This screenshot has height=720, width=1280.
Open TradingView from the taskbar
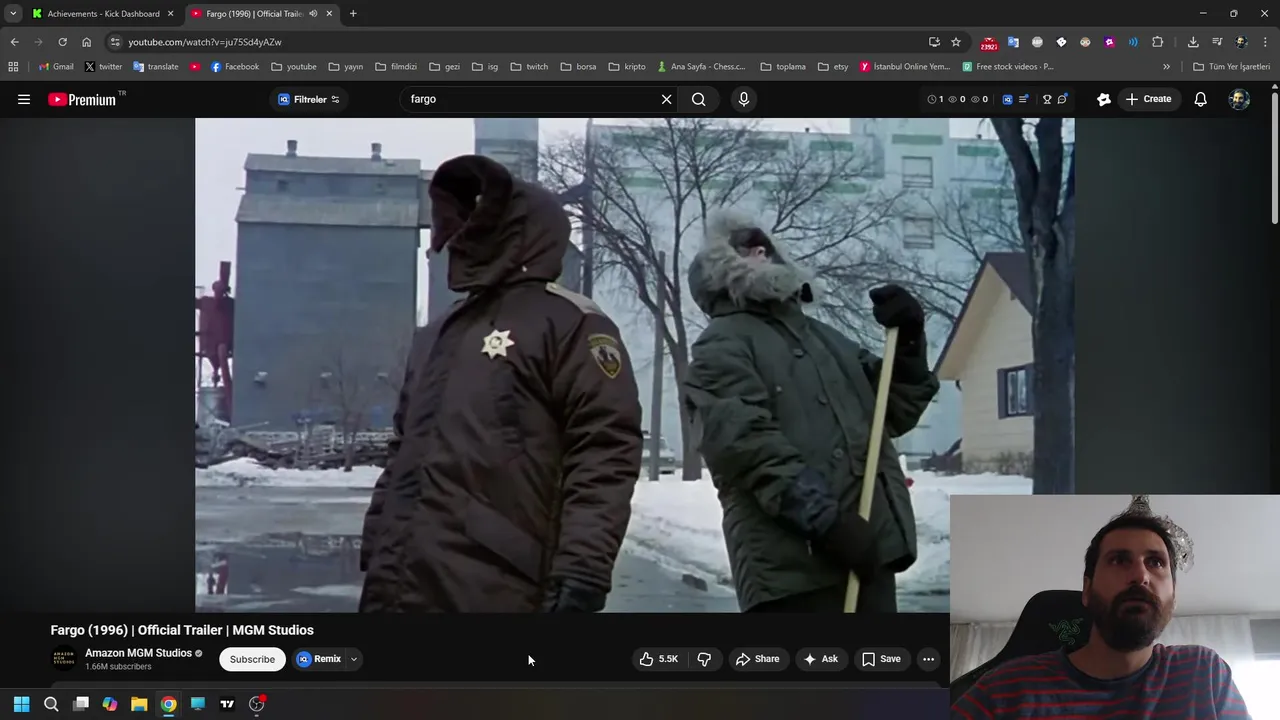227,704
